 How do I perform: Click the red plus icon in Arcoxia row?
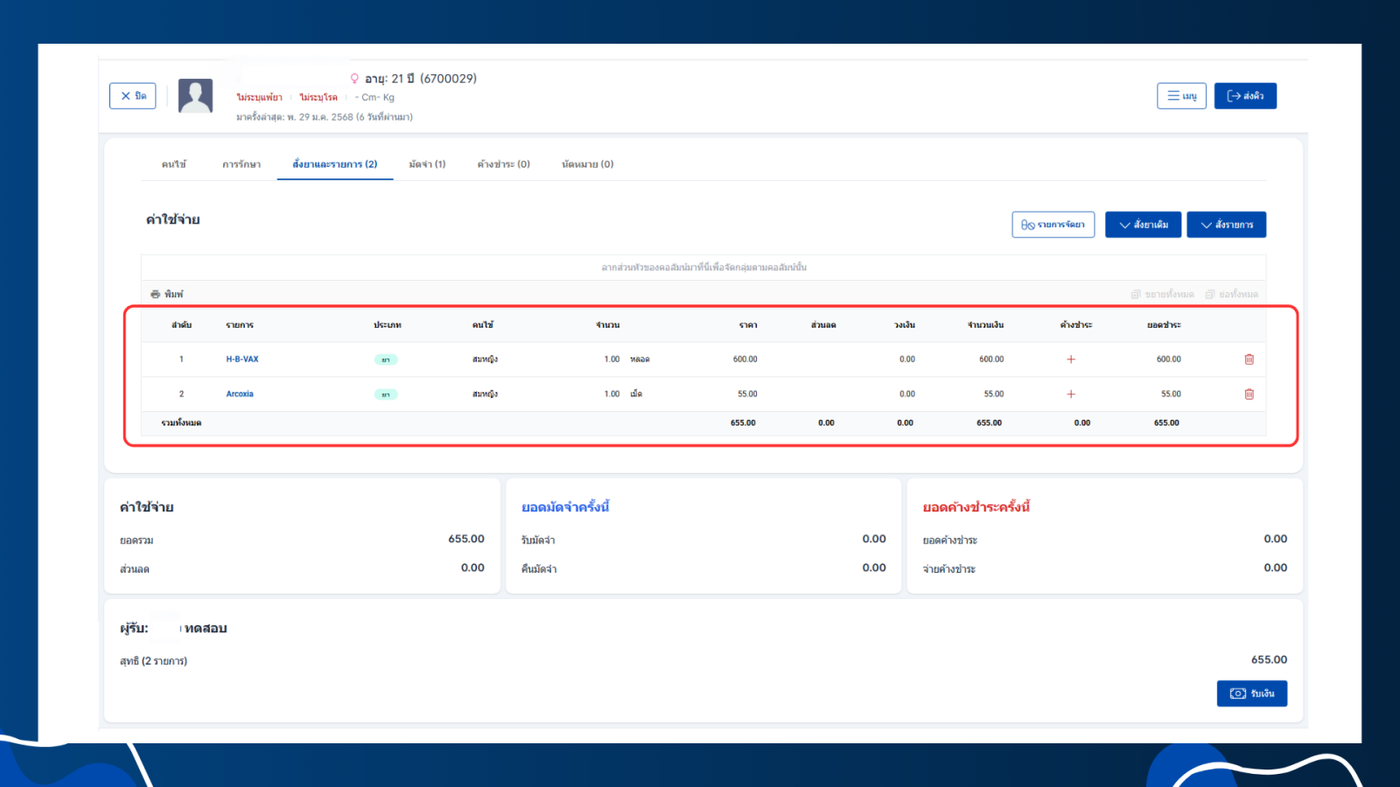(1071, 394)
